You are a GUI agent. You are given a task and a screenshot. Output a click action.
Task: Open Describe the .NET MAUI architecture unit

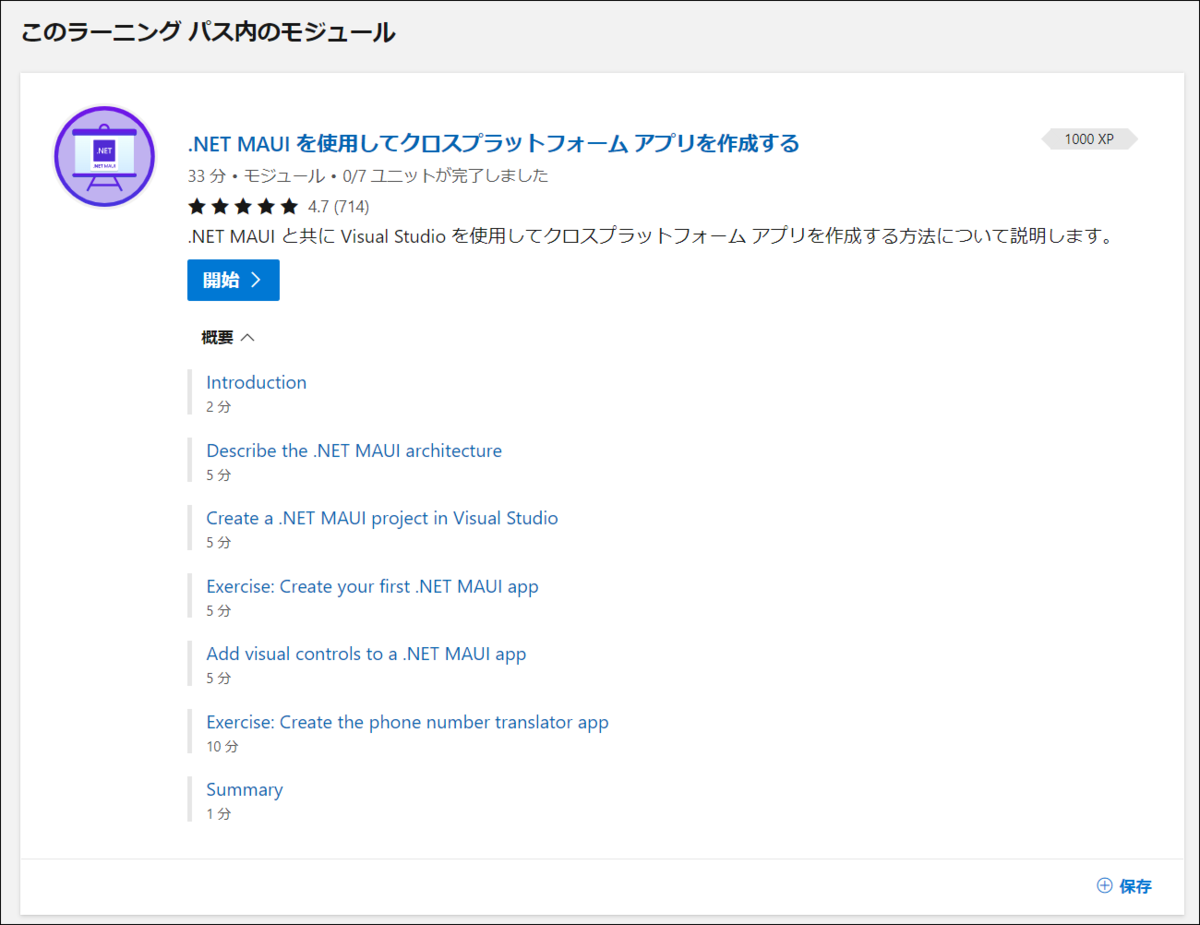[x=354, y=450]
